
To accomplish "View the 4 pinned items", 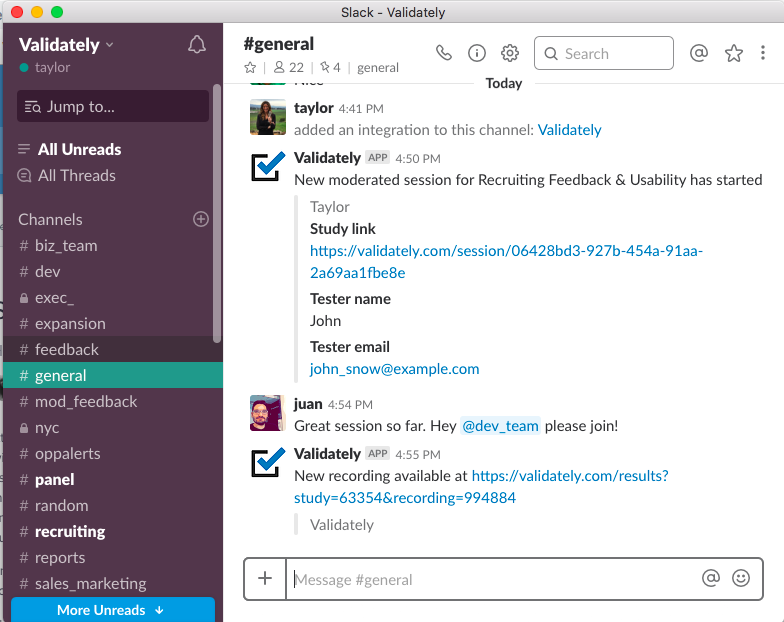I will pos(330,68).
